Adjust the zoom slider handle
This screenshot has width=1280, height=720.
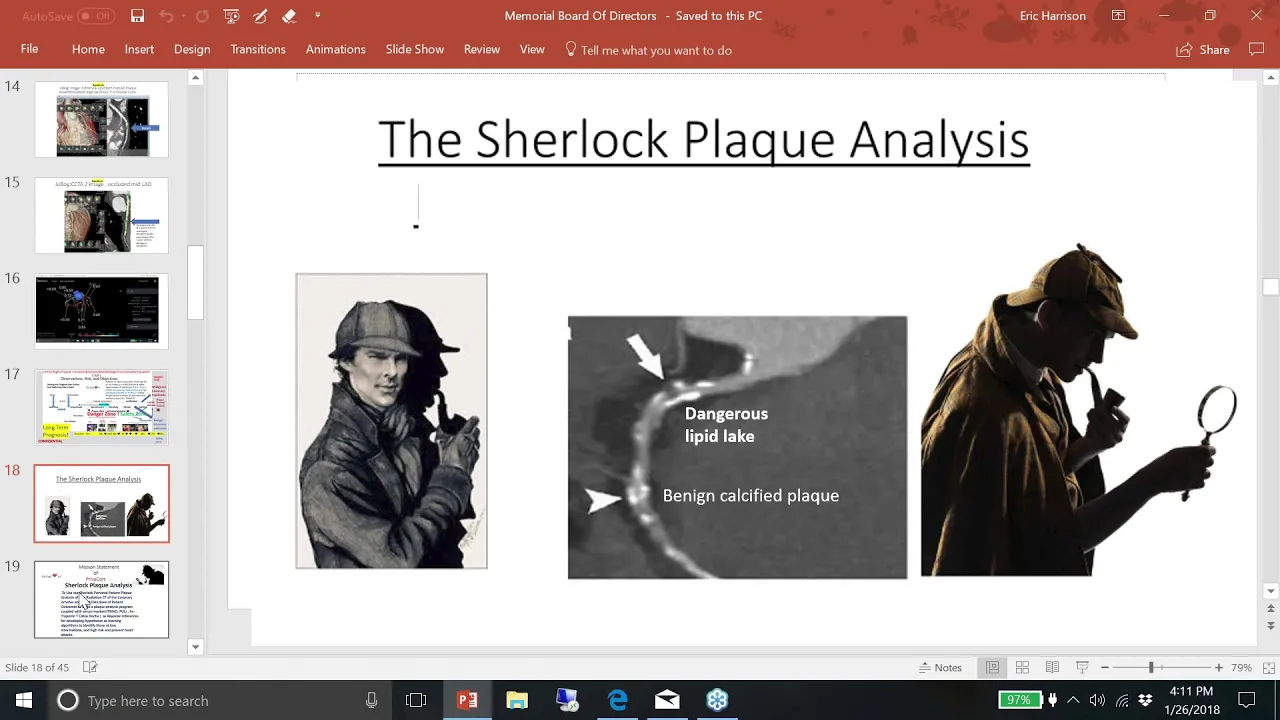[x=1151, y=668]
